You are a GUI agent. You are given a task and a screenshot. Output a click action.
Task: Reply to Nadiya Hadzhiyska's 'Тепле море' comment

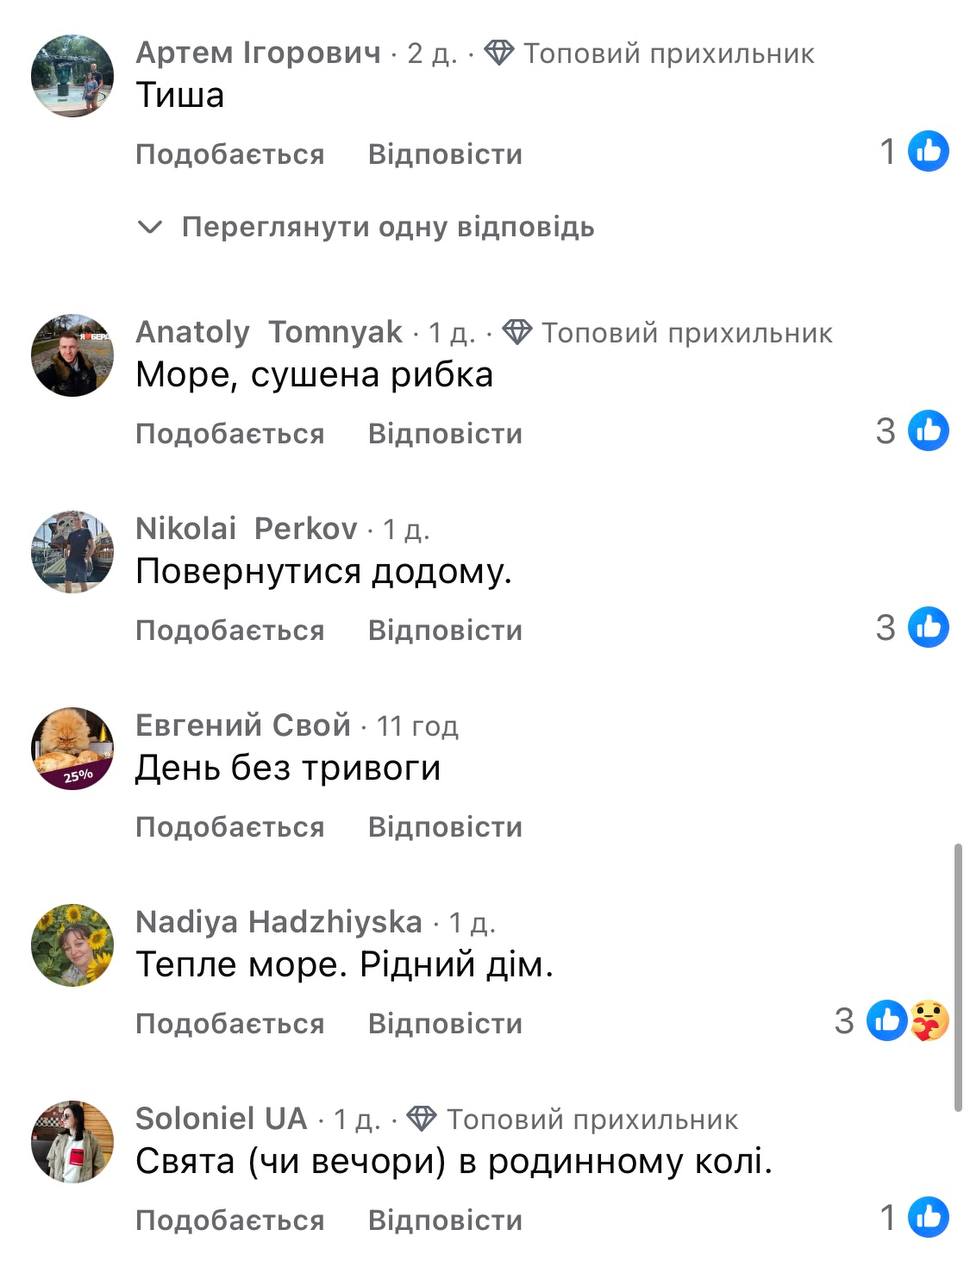pyautogui.click(x=445, y=1023)
